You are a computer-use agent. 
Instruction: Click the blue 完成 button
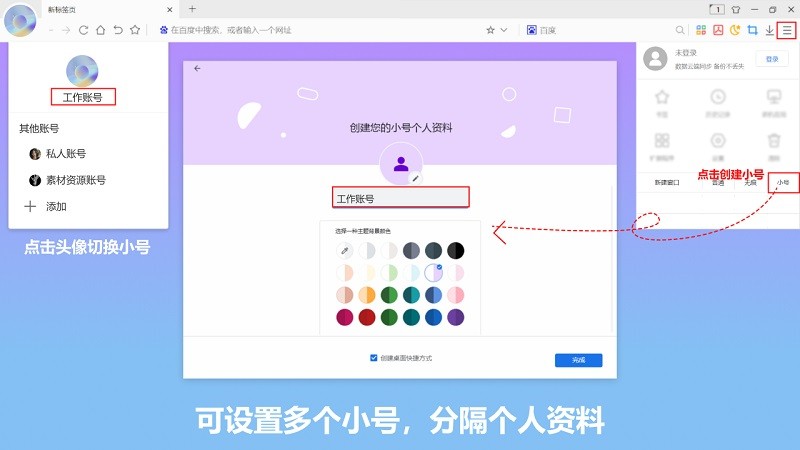pyautogui.click(x=579, y=360)
